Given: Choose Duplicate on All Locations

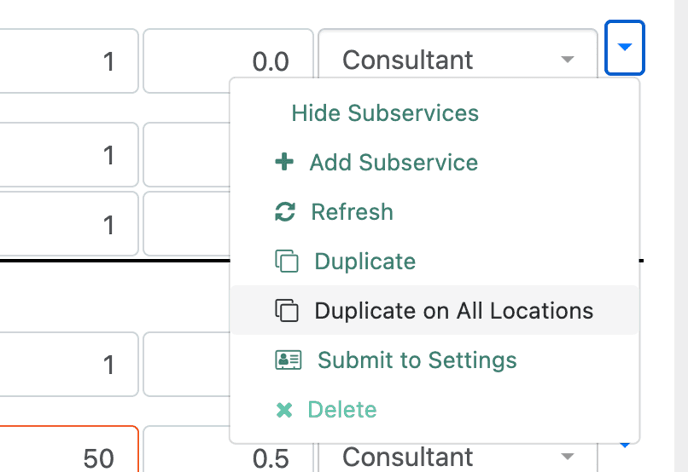Looking at the screenshot, I should pos(434,311).
